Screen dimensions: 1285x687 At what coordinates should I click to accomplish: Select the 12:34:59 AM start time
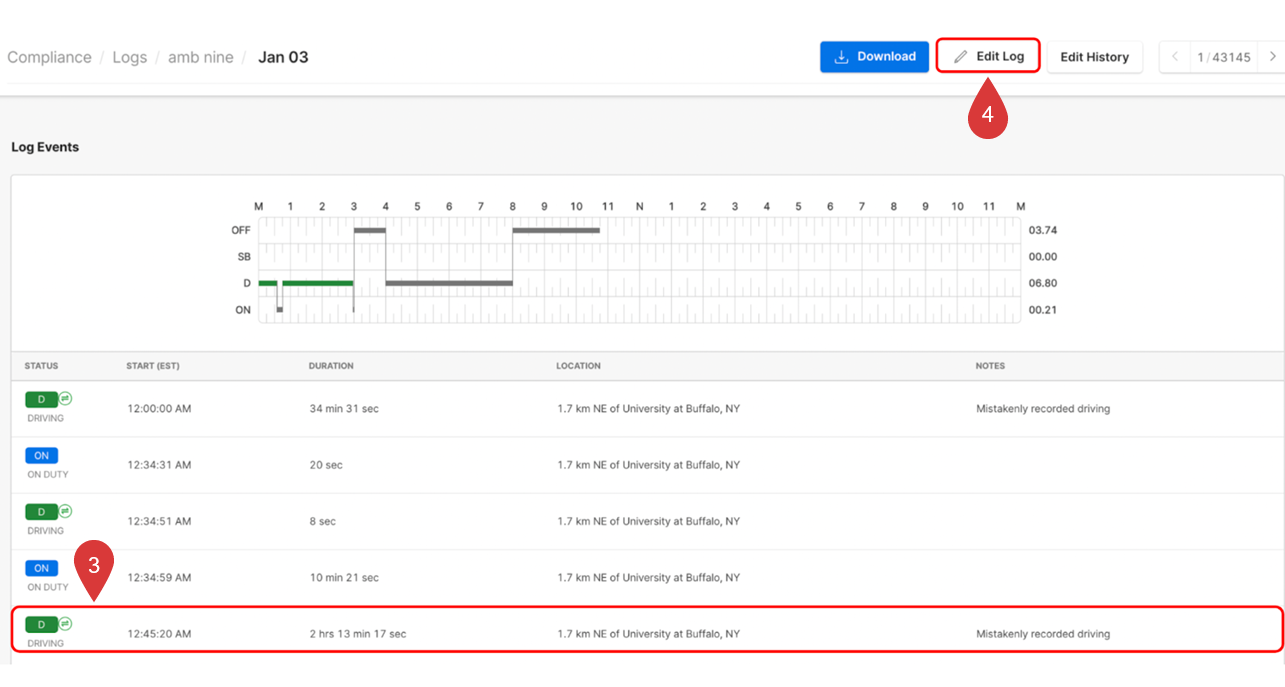[x=159, y=577]
